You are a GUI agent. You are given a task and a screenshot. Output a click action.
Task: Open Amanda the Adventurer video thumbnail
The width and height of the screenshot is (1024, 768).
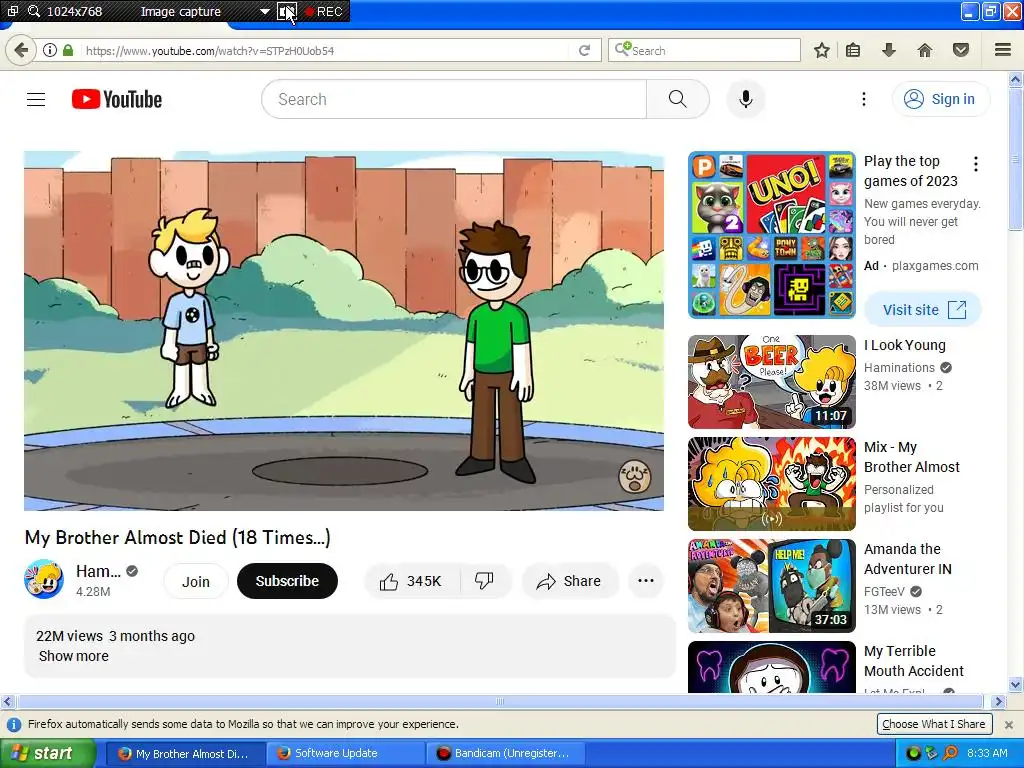[771, 586]
